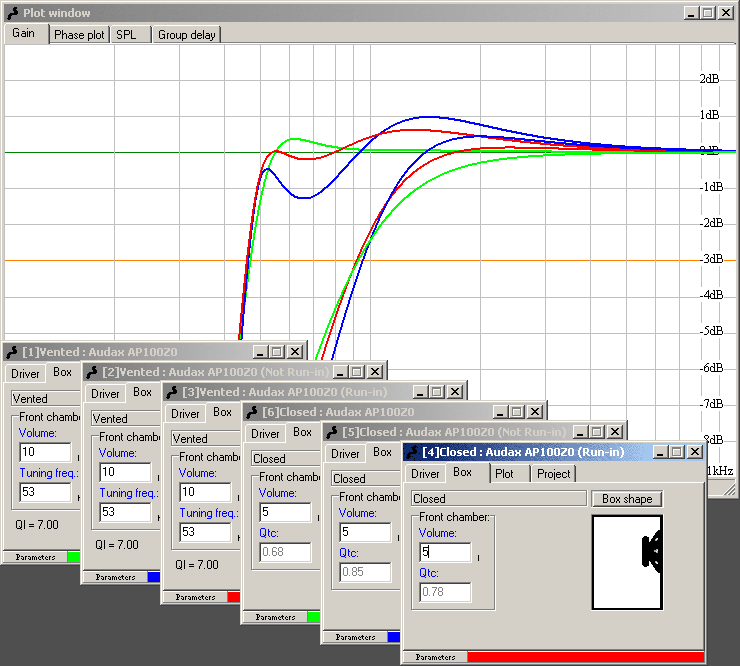Screen dimensions: 740x666
Task: Select Box tab in [4]Closed window
Action: point(467,472)
